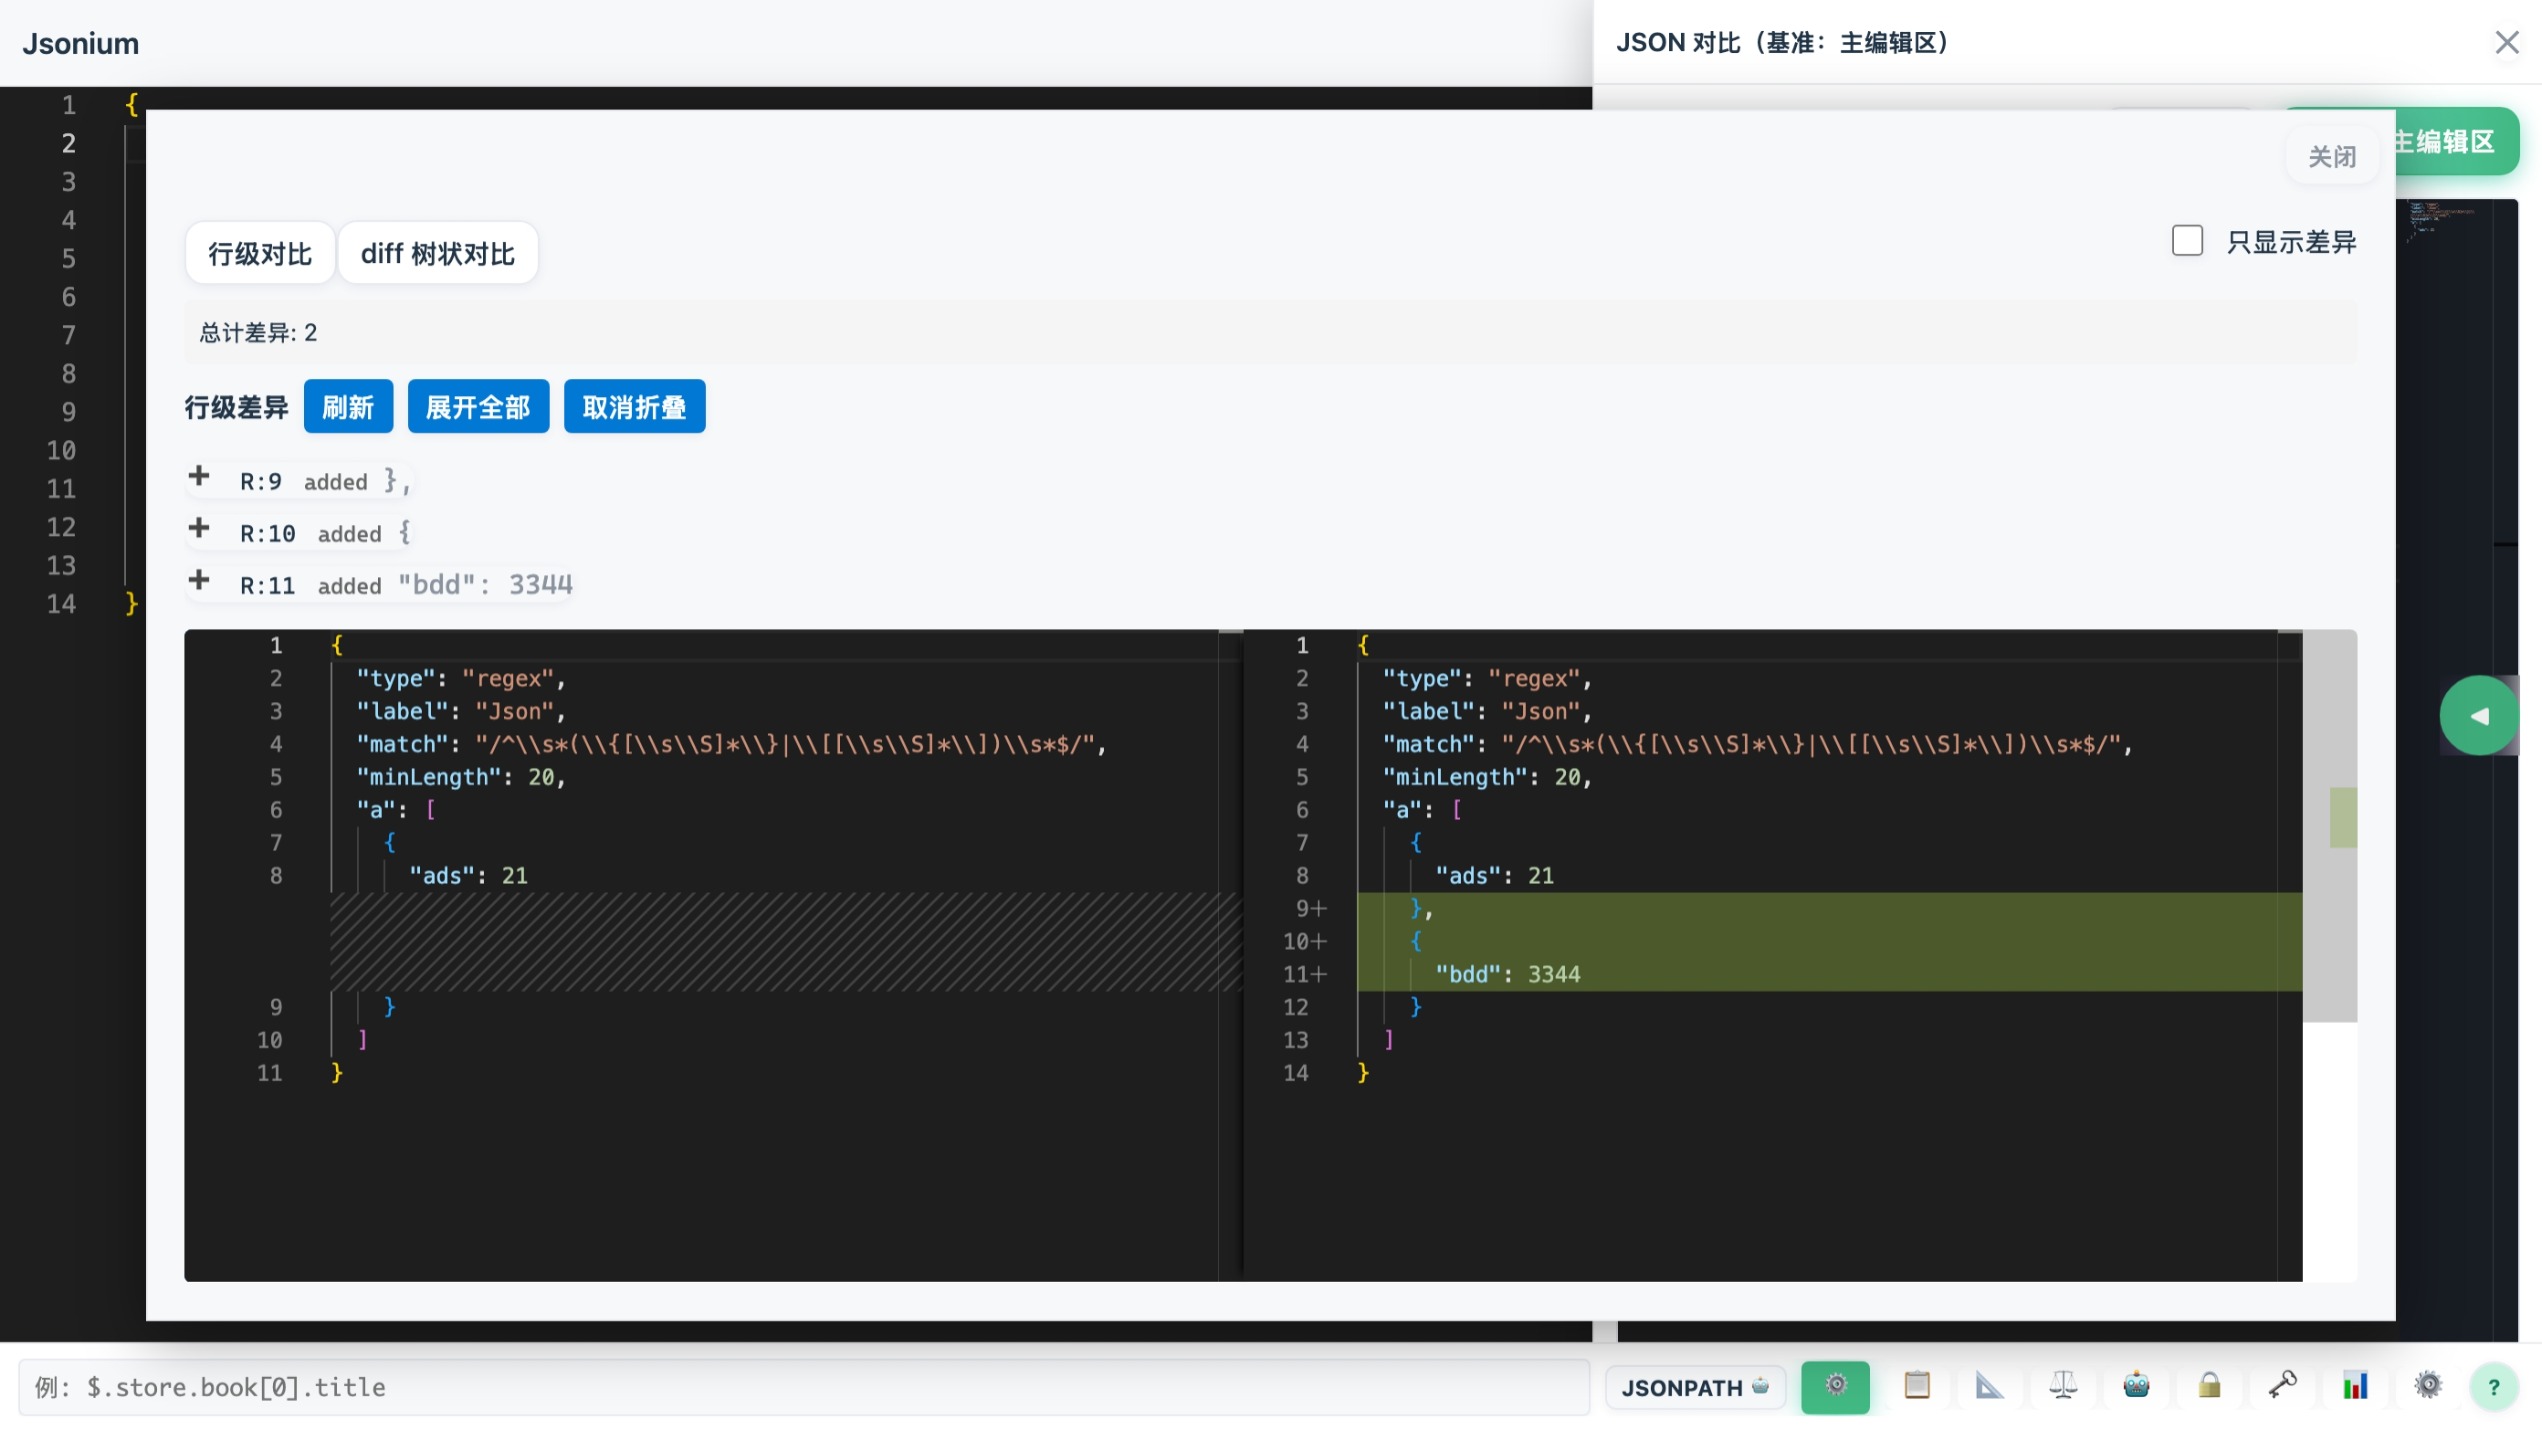Enable the 只显示差异 checkbox
This screenshot has height=1429, width=2542.
[x=2187, y=241]
